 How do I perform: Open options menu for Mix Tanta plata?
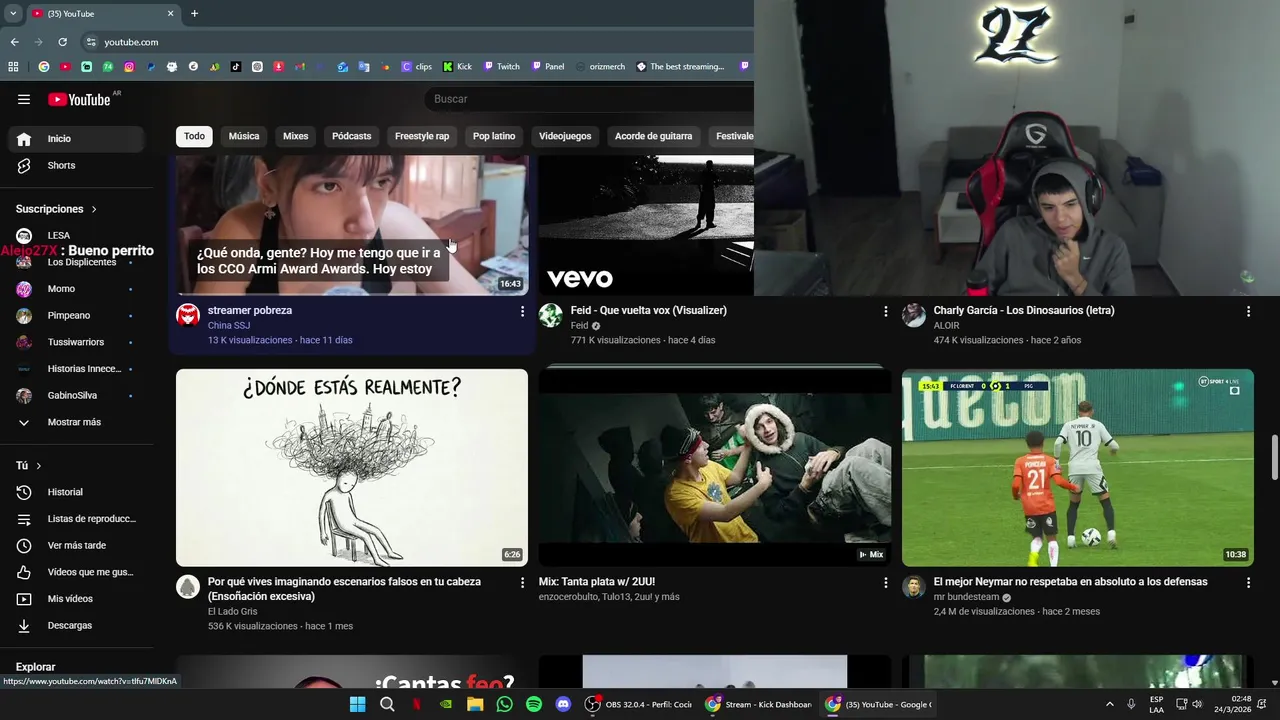tap(885, 582)
